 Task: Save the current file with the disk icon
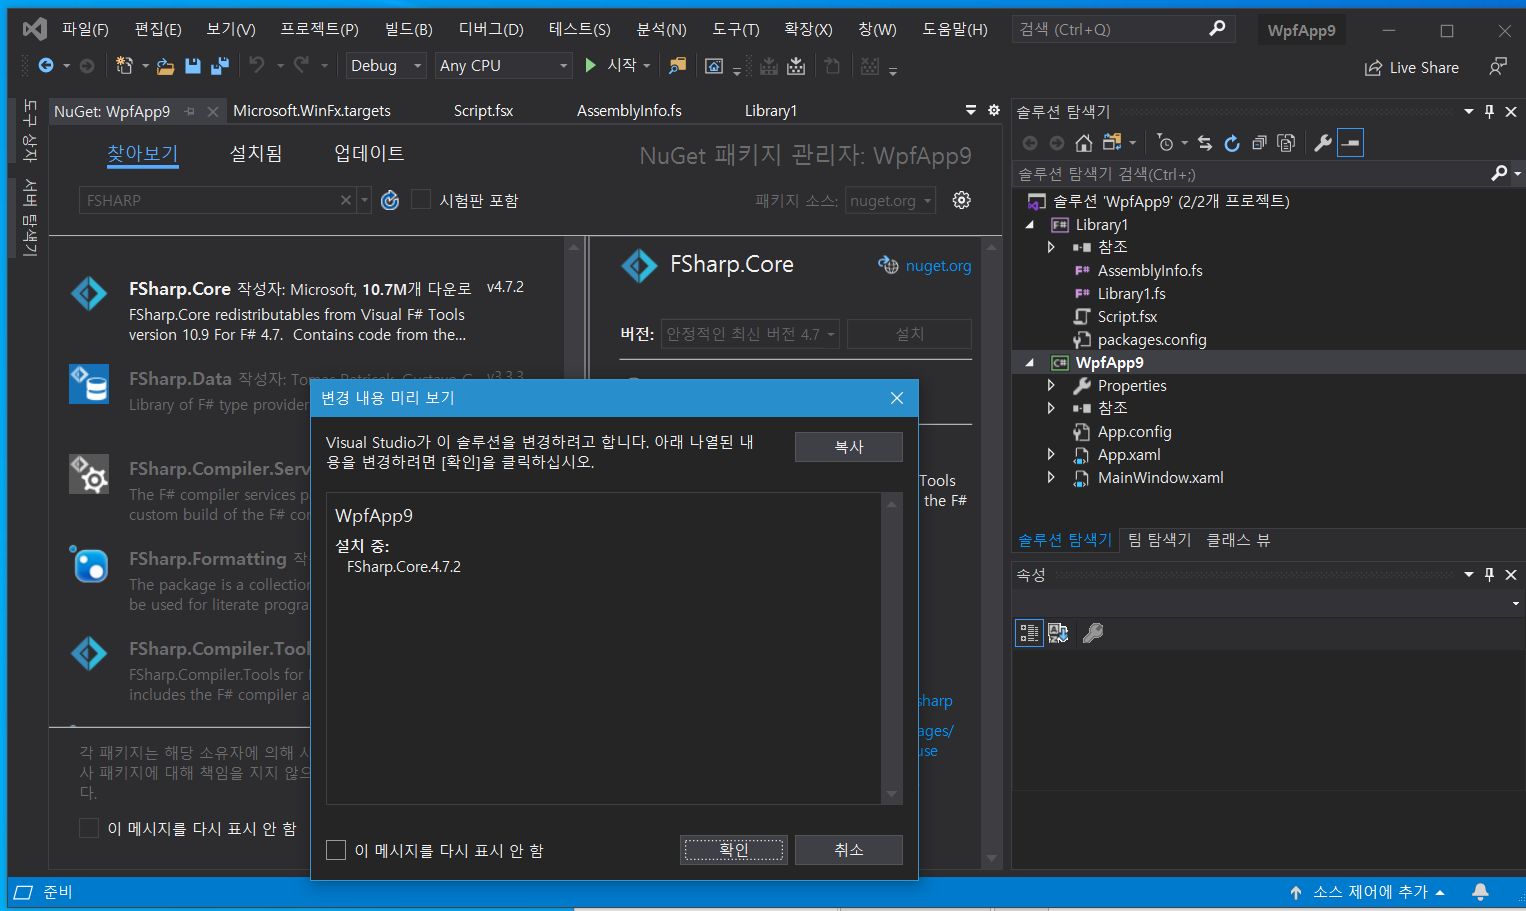point(193,66)
